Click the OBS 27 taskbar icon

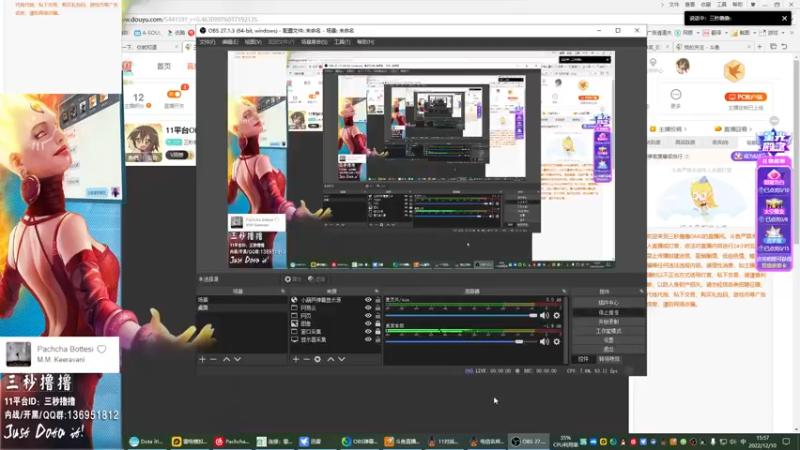pos(529,441)
